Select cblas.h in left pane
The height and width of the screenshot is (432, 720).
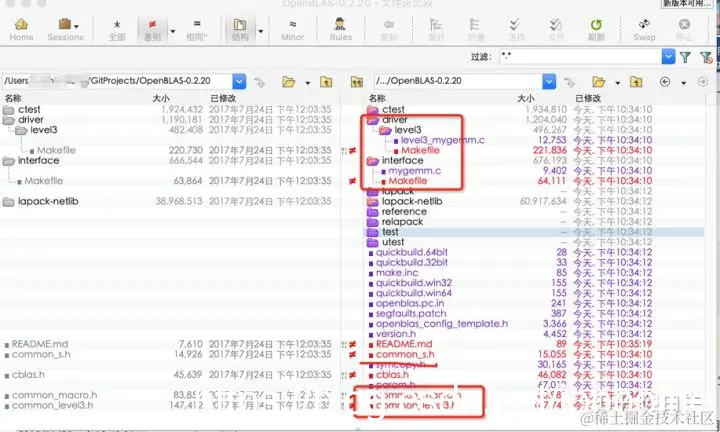[x=28, y=375]
